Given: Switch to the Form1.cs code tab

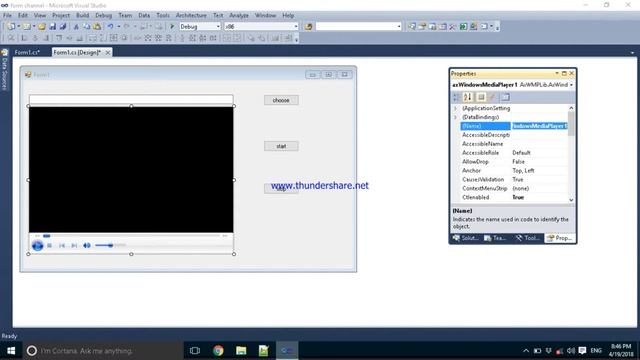Looking at the screenshot, I should click(x=27, y=52).
